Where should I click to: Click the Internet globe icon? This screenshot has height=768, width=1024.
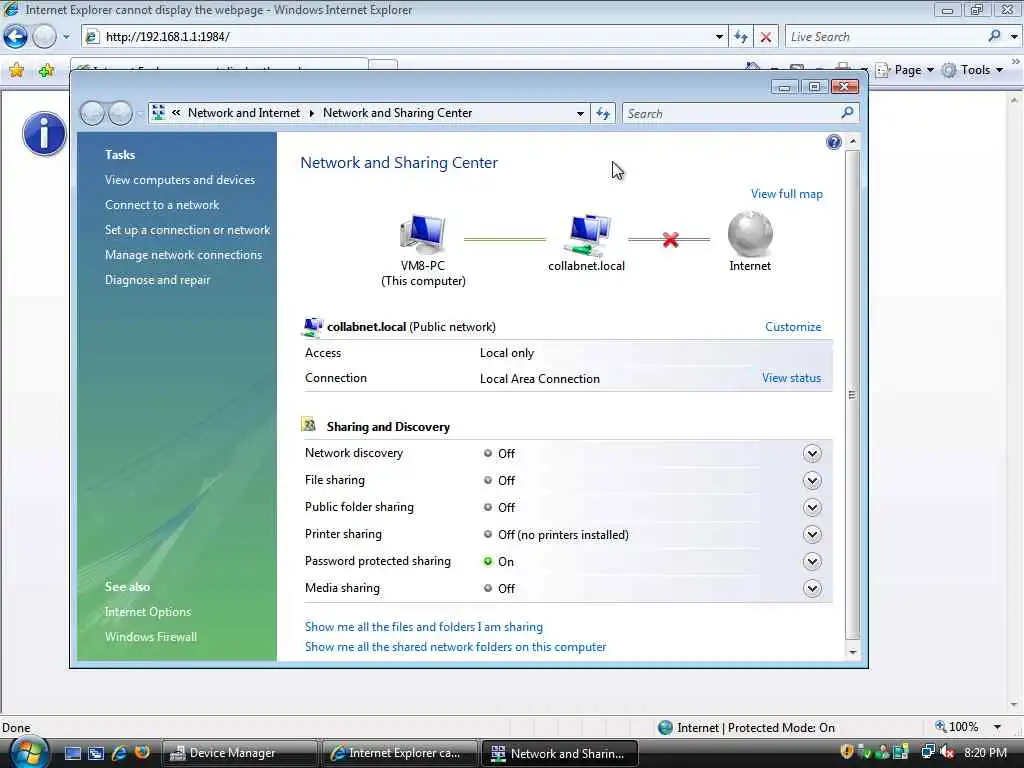click(750, 234)
